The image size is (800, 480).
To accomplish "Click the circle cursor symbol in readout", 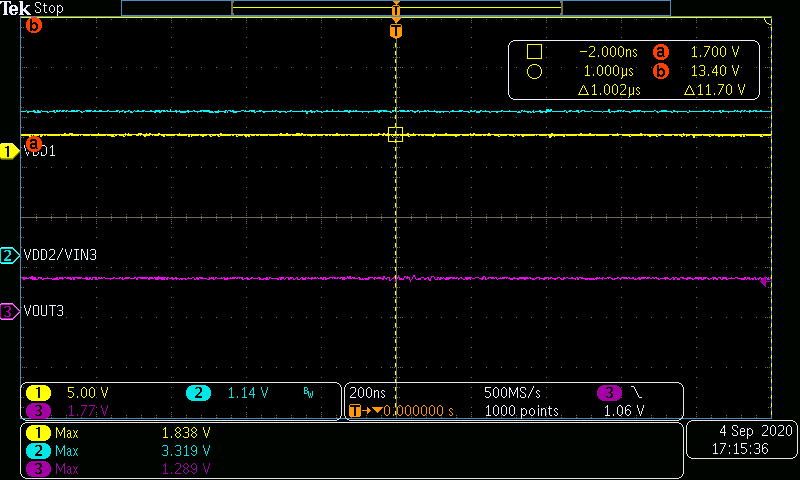I will 534,71.
